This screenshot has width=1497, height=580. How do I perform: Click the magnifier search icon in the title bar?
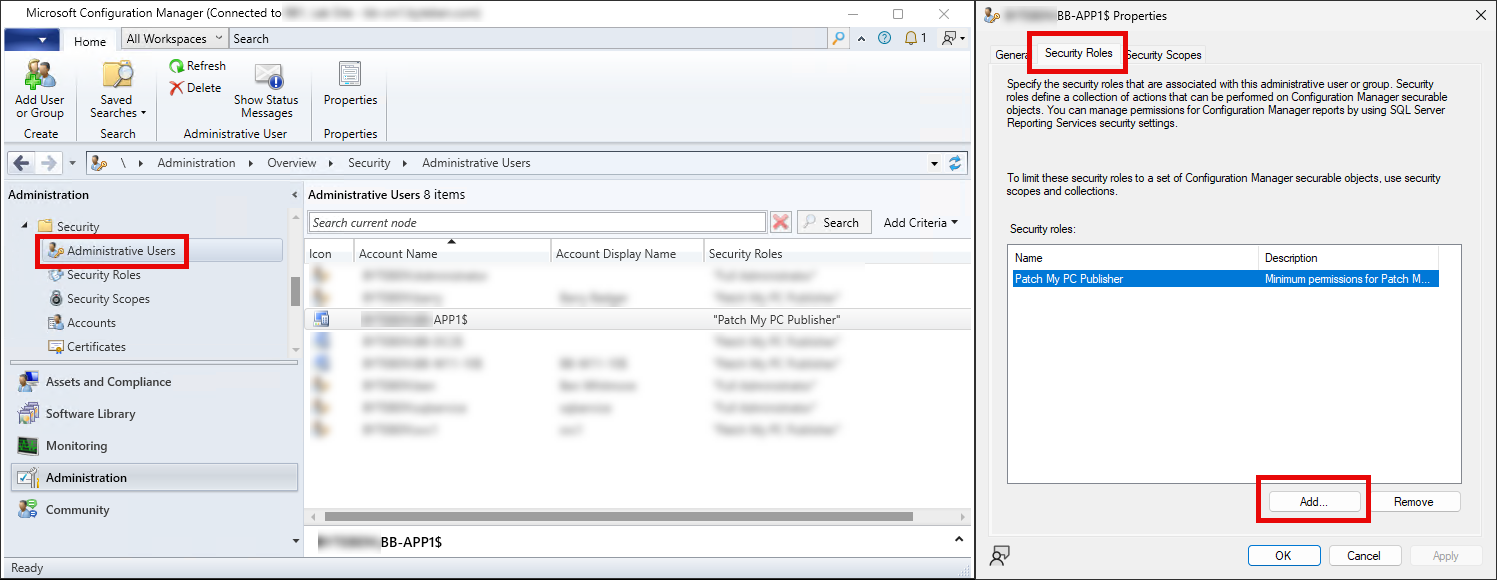pyautogui.click(x=838, y=38)
